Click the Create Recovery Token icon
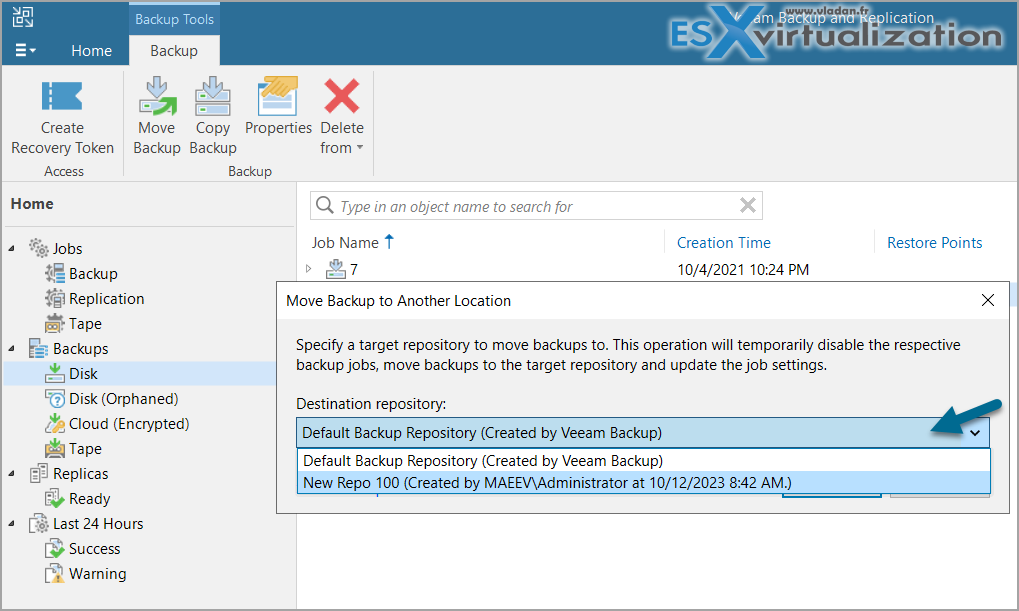 (x=62, y=96)
